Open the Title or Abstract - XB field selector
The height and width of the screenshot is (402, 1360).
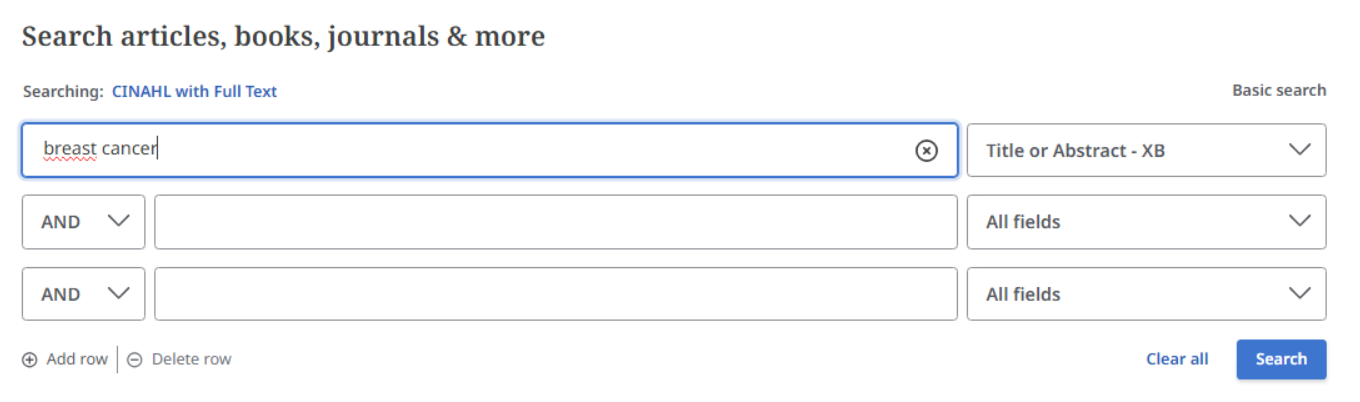pos(1145,150)
